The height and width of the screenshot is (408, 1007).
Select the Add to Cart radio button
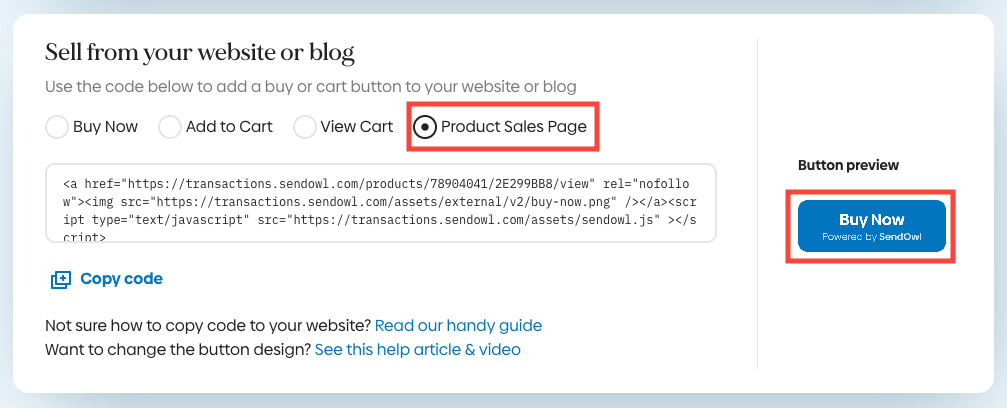pyautogui.click(x=170, y=127)
